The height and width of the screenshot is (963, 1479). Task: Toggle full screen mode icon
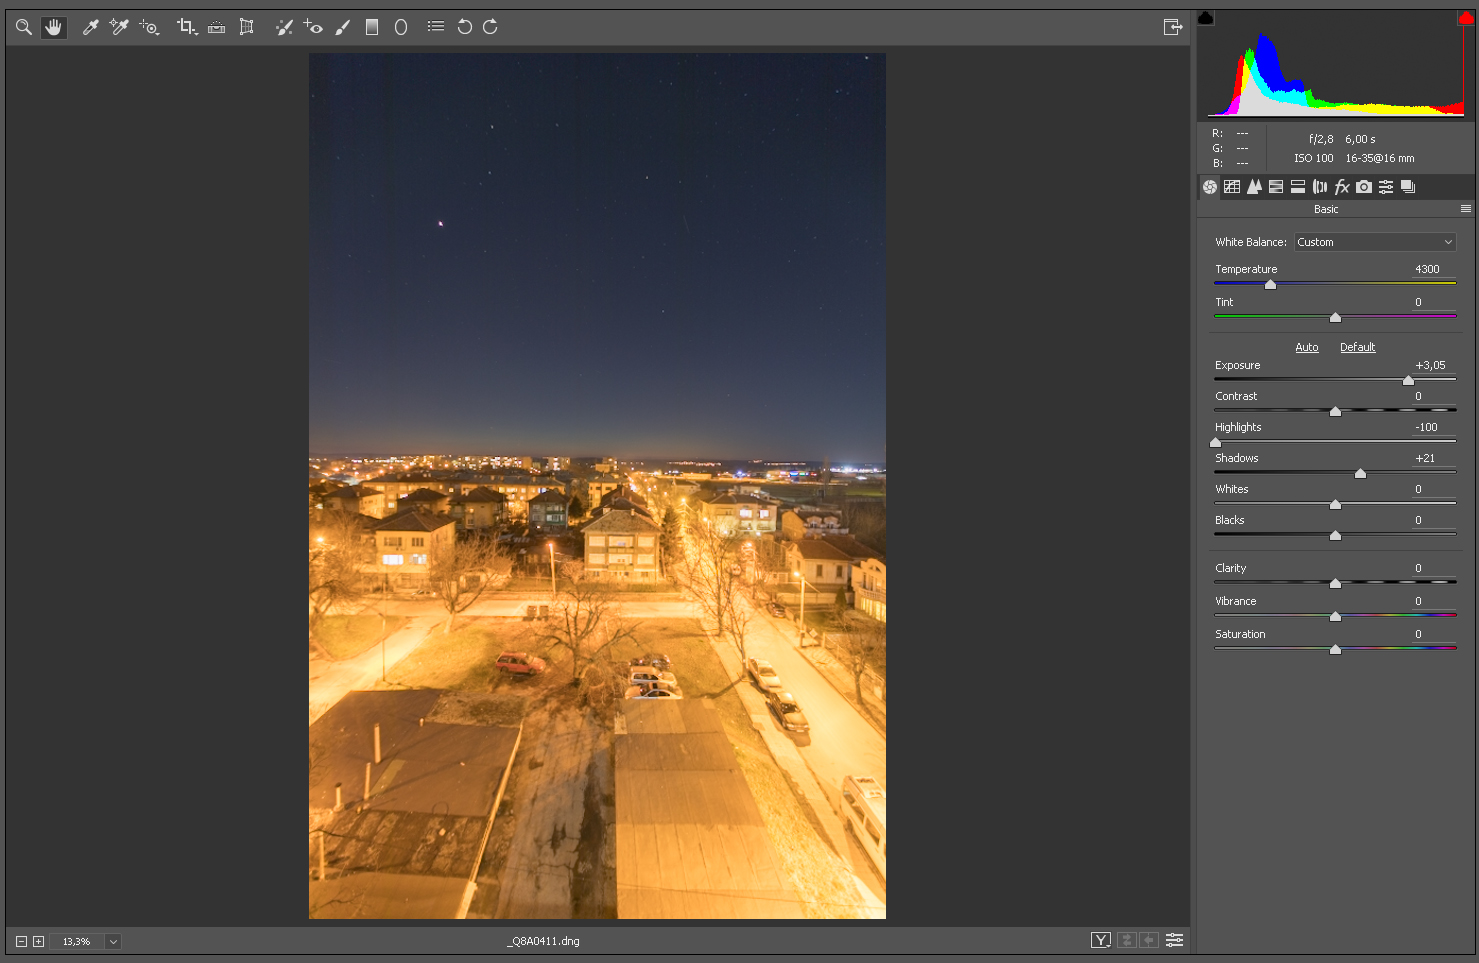pyautogui.click(x=1173, y=27)
